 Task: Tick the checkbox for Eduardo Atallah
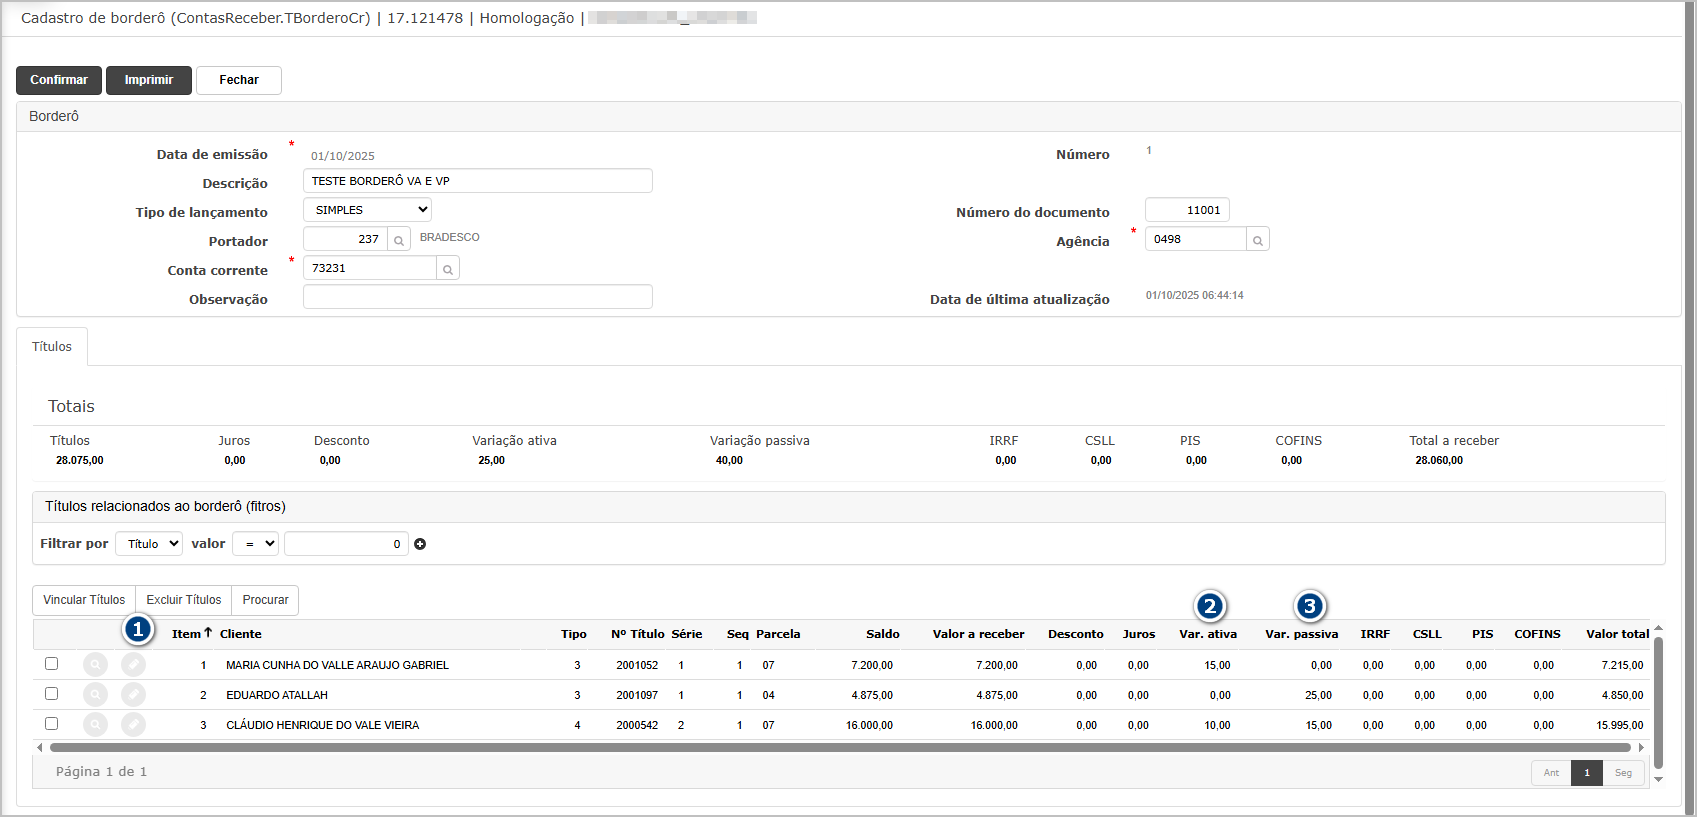(x=52, y=694)
